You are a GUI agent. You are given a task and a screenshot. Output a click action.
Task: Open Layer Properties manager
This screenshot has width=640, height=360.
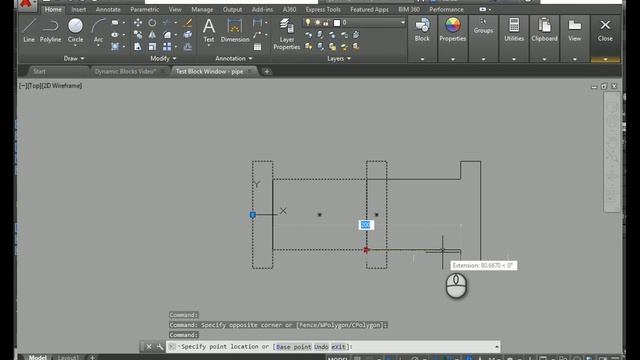[287, 34]
